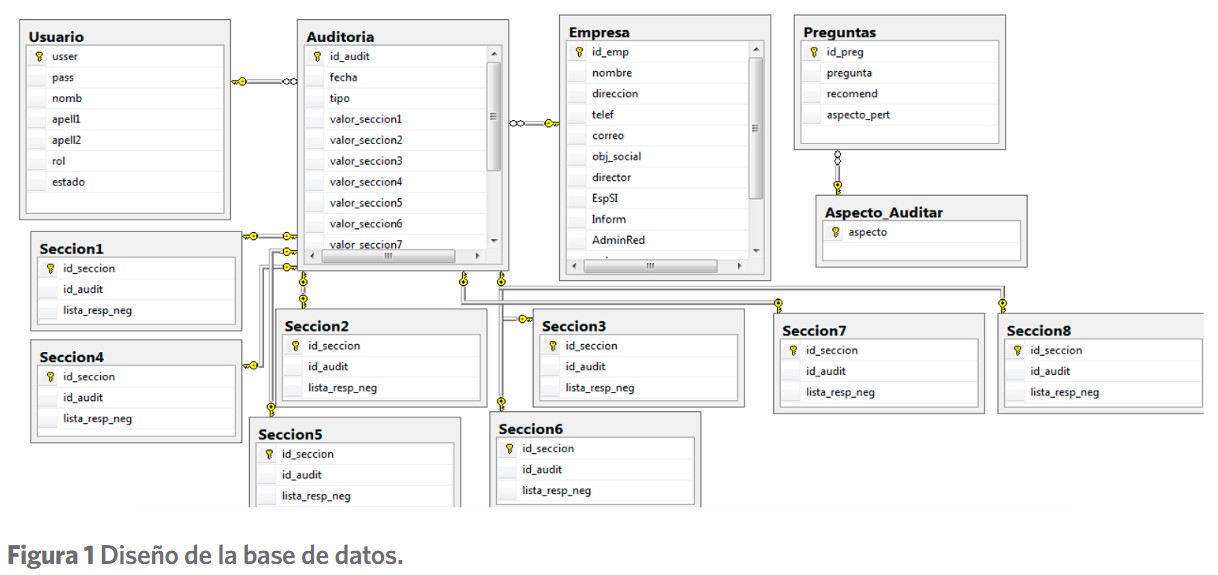This screenshot has height=575, width=1218.
Task: Select the id_audit row in Seccion4
Action: [x=80, y=398]
